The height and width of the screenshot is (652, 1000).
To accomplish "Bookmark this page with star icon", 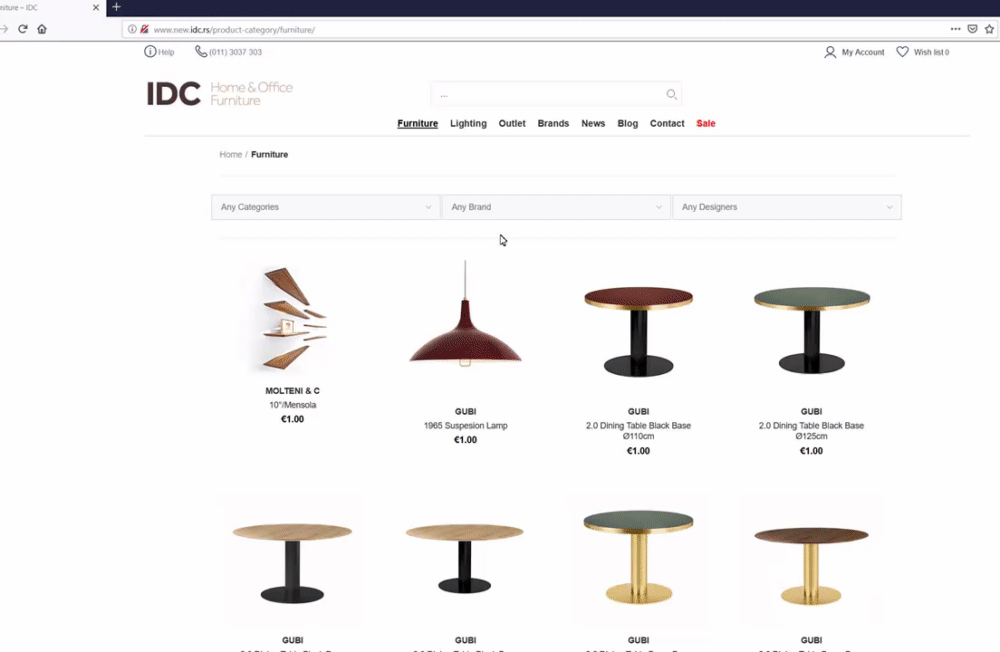I will (989, 29).
